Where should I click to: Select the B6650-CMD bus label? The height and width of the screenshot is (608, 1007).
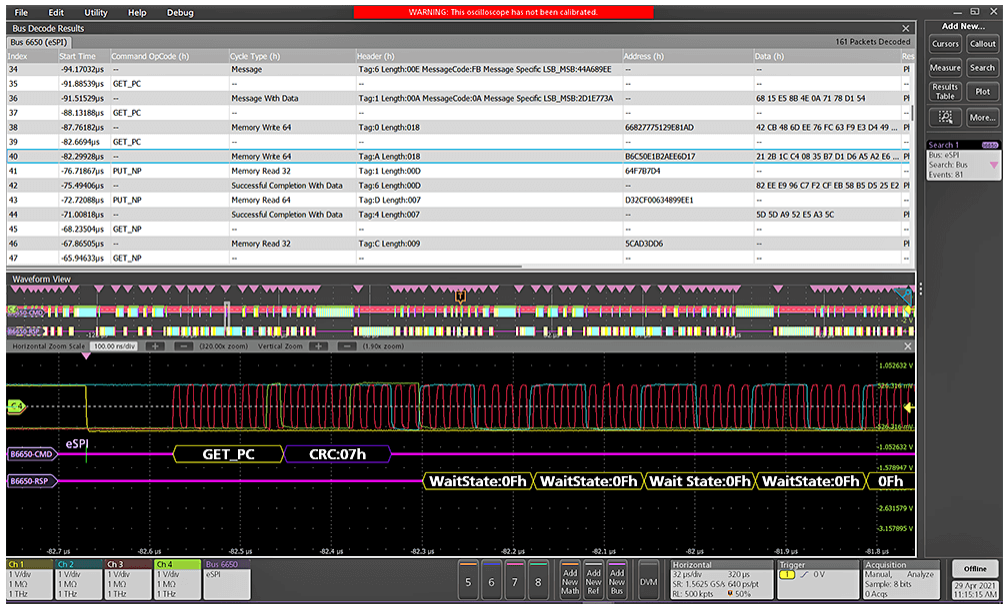click(31, 454)
